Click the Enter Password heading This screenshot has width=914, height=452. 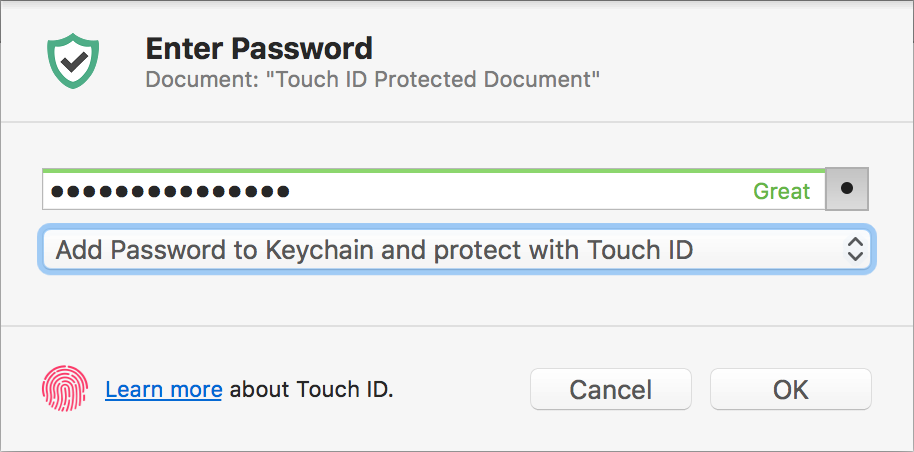tap(259, 48)
